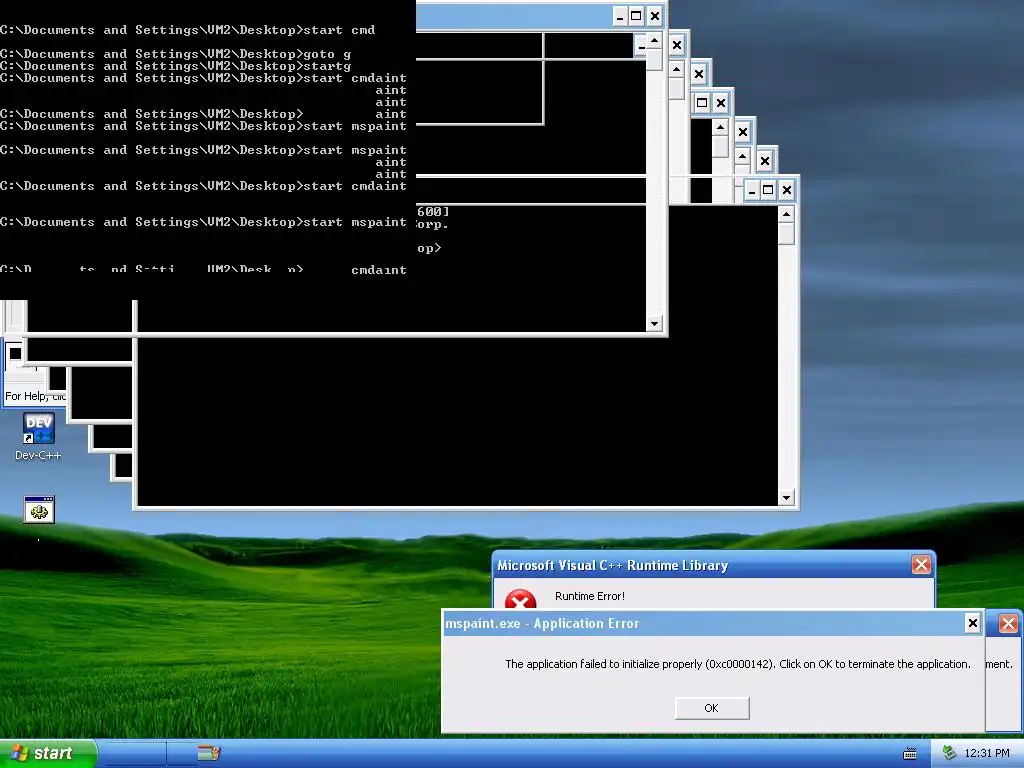1024x768 pixels.
Task: Close the topmost blue-titled command window
Action: tap(654, 16)
